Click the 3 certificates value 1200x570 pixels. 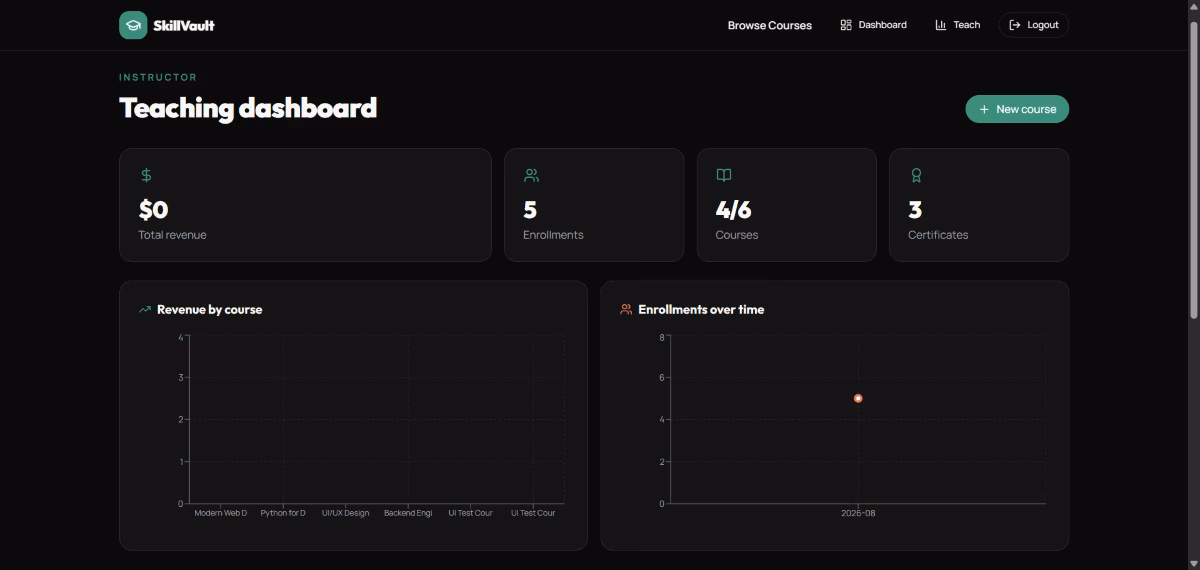[x=915, y=210]
